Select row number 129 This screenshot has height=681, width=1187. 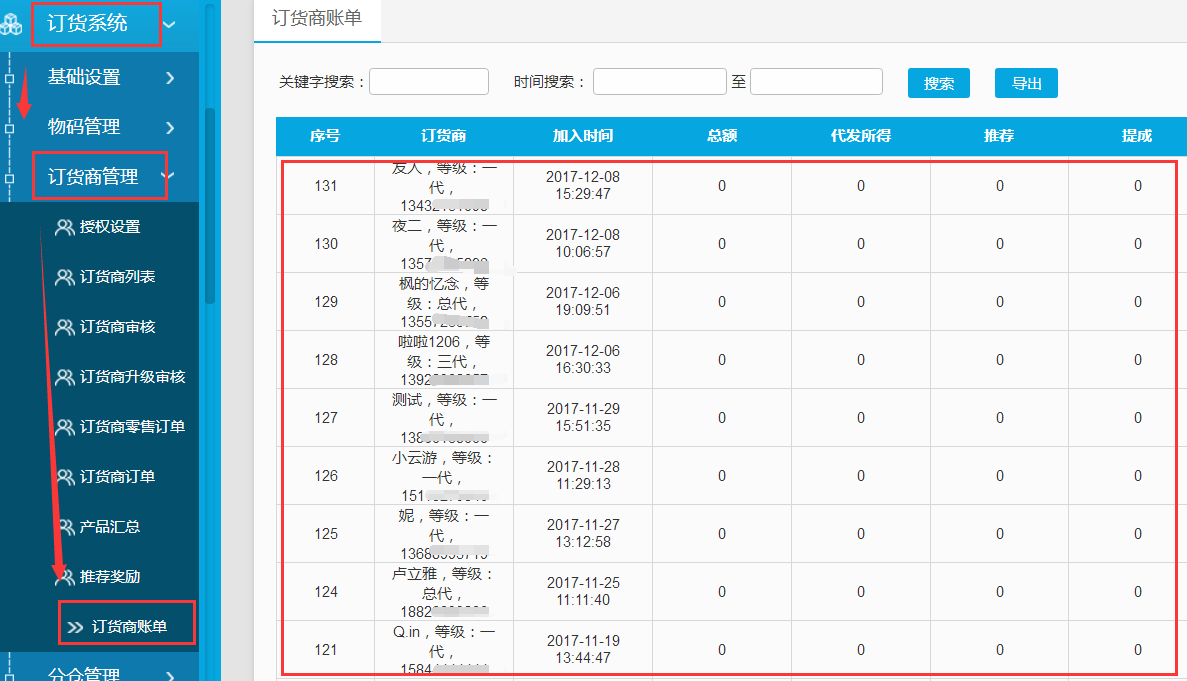point(326,302)
